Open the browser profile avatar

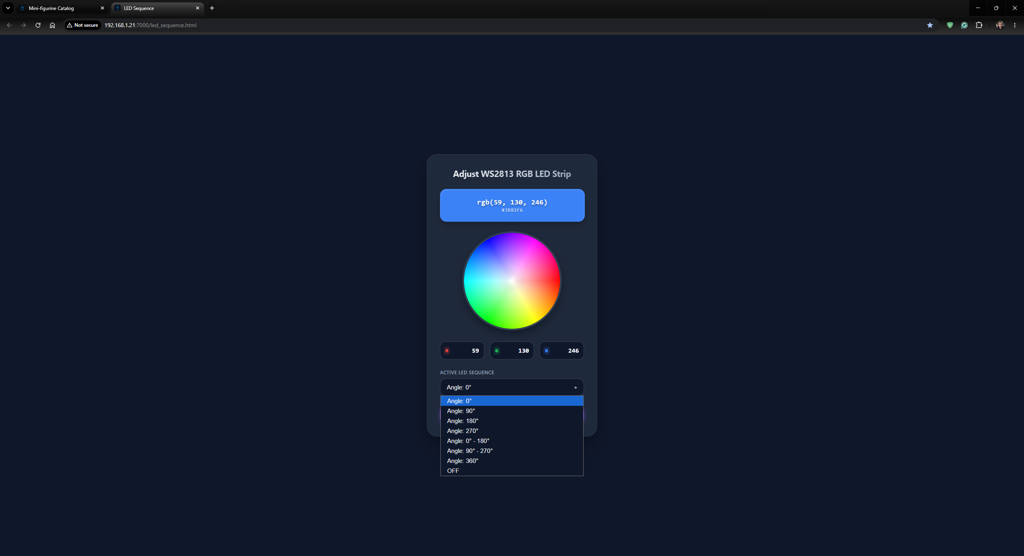[1000, 25]
